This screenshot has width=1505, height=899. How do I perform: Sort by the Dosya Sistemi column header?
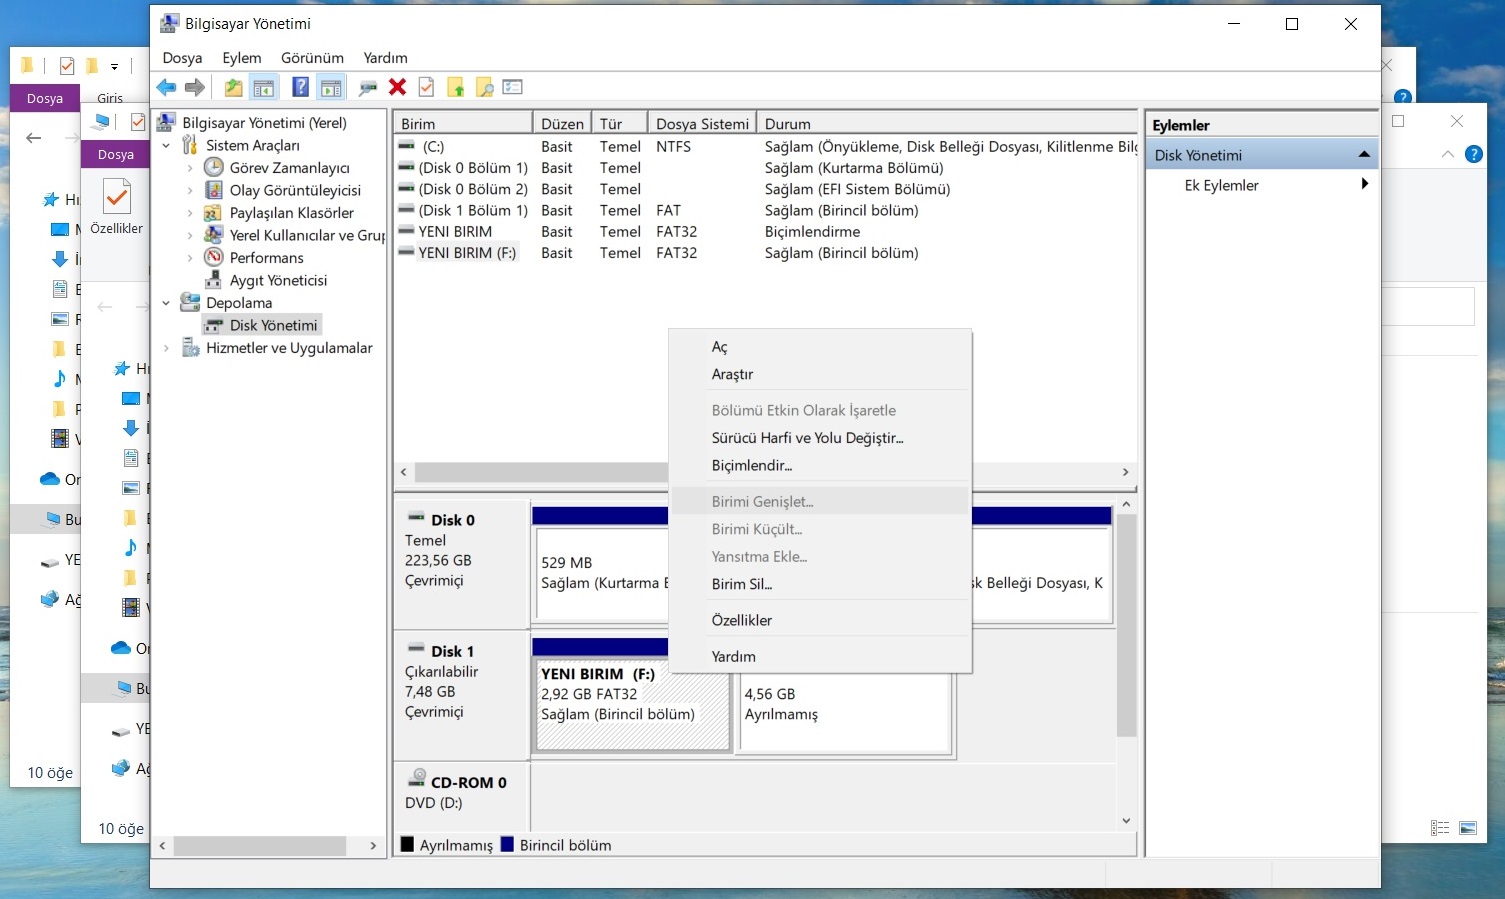point(702,123)
